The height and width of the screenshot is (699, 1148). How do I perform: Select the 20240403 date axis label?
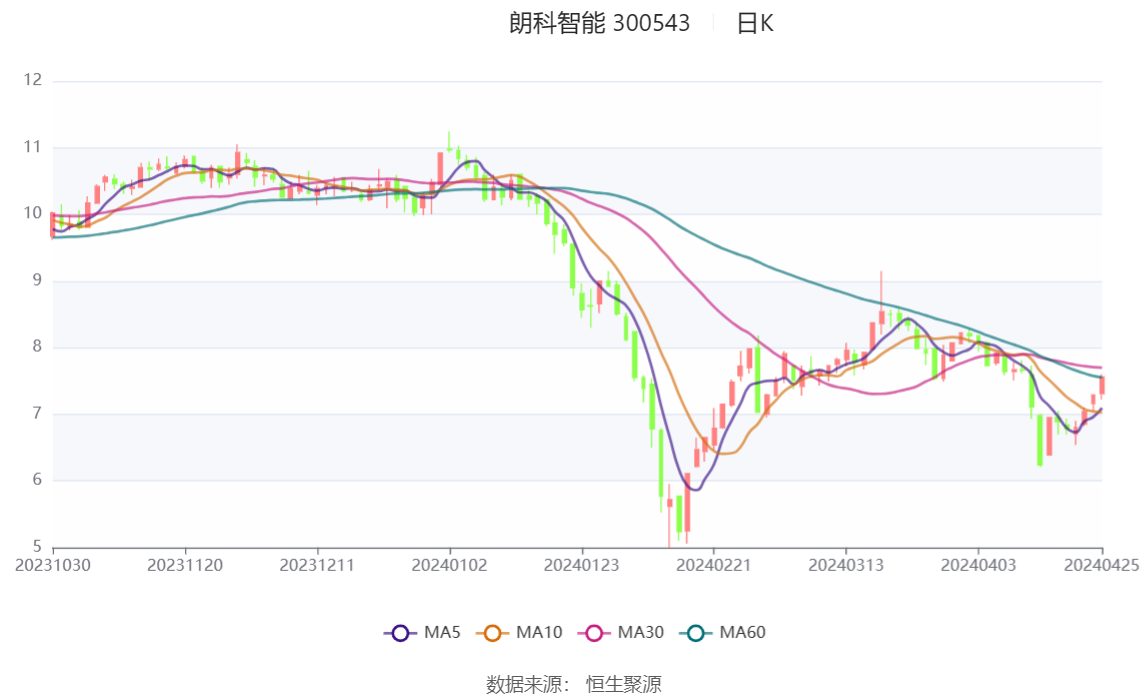(x=978, y=566)
